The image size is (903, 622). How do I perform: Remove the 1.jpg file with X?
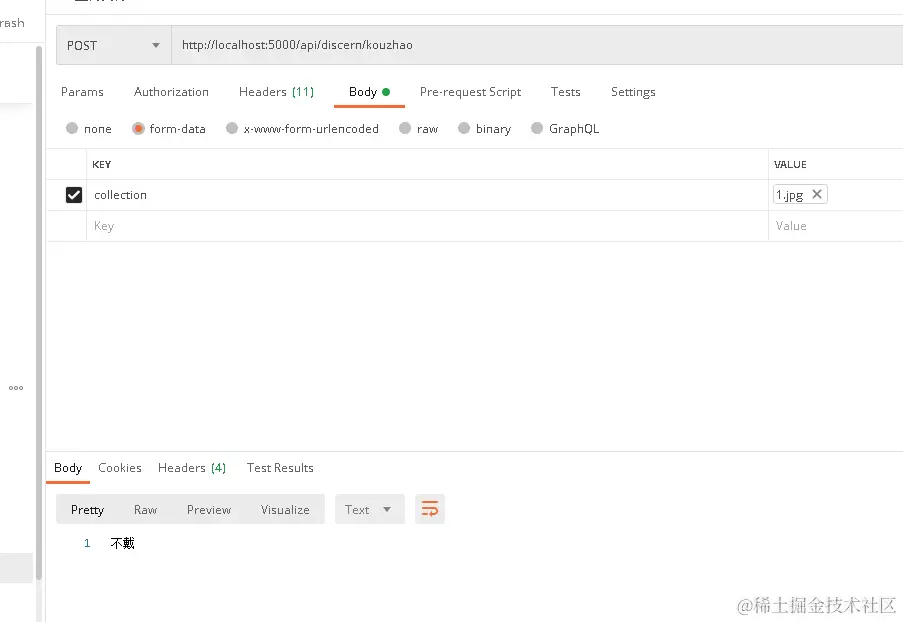(817, 194)
